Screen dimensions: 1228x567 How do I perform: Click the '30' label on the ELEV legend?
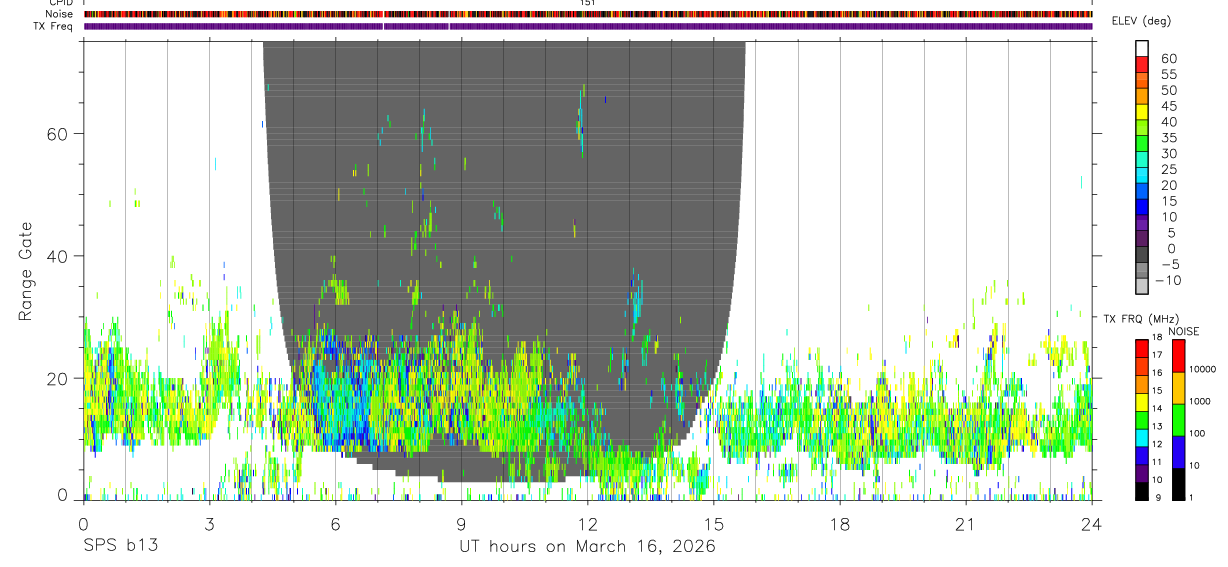[x=1168, y=154]
